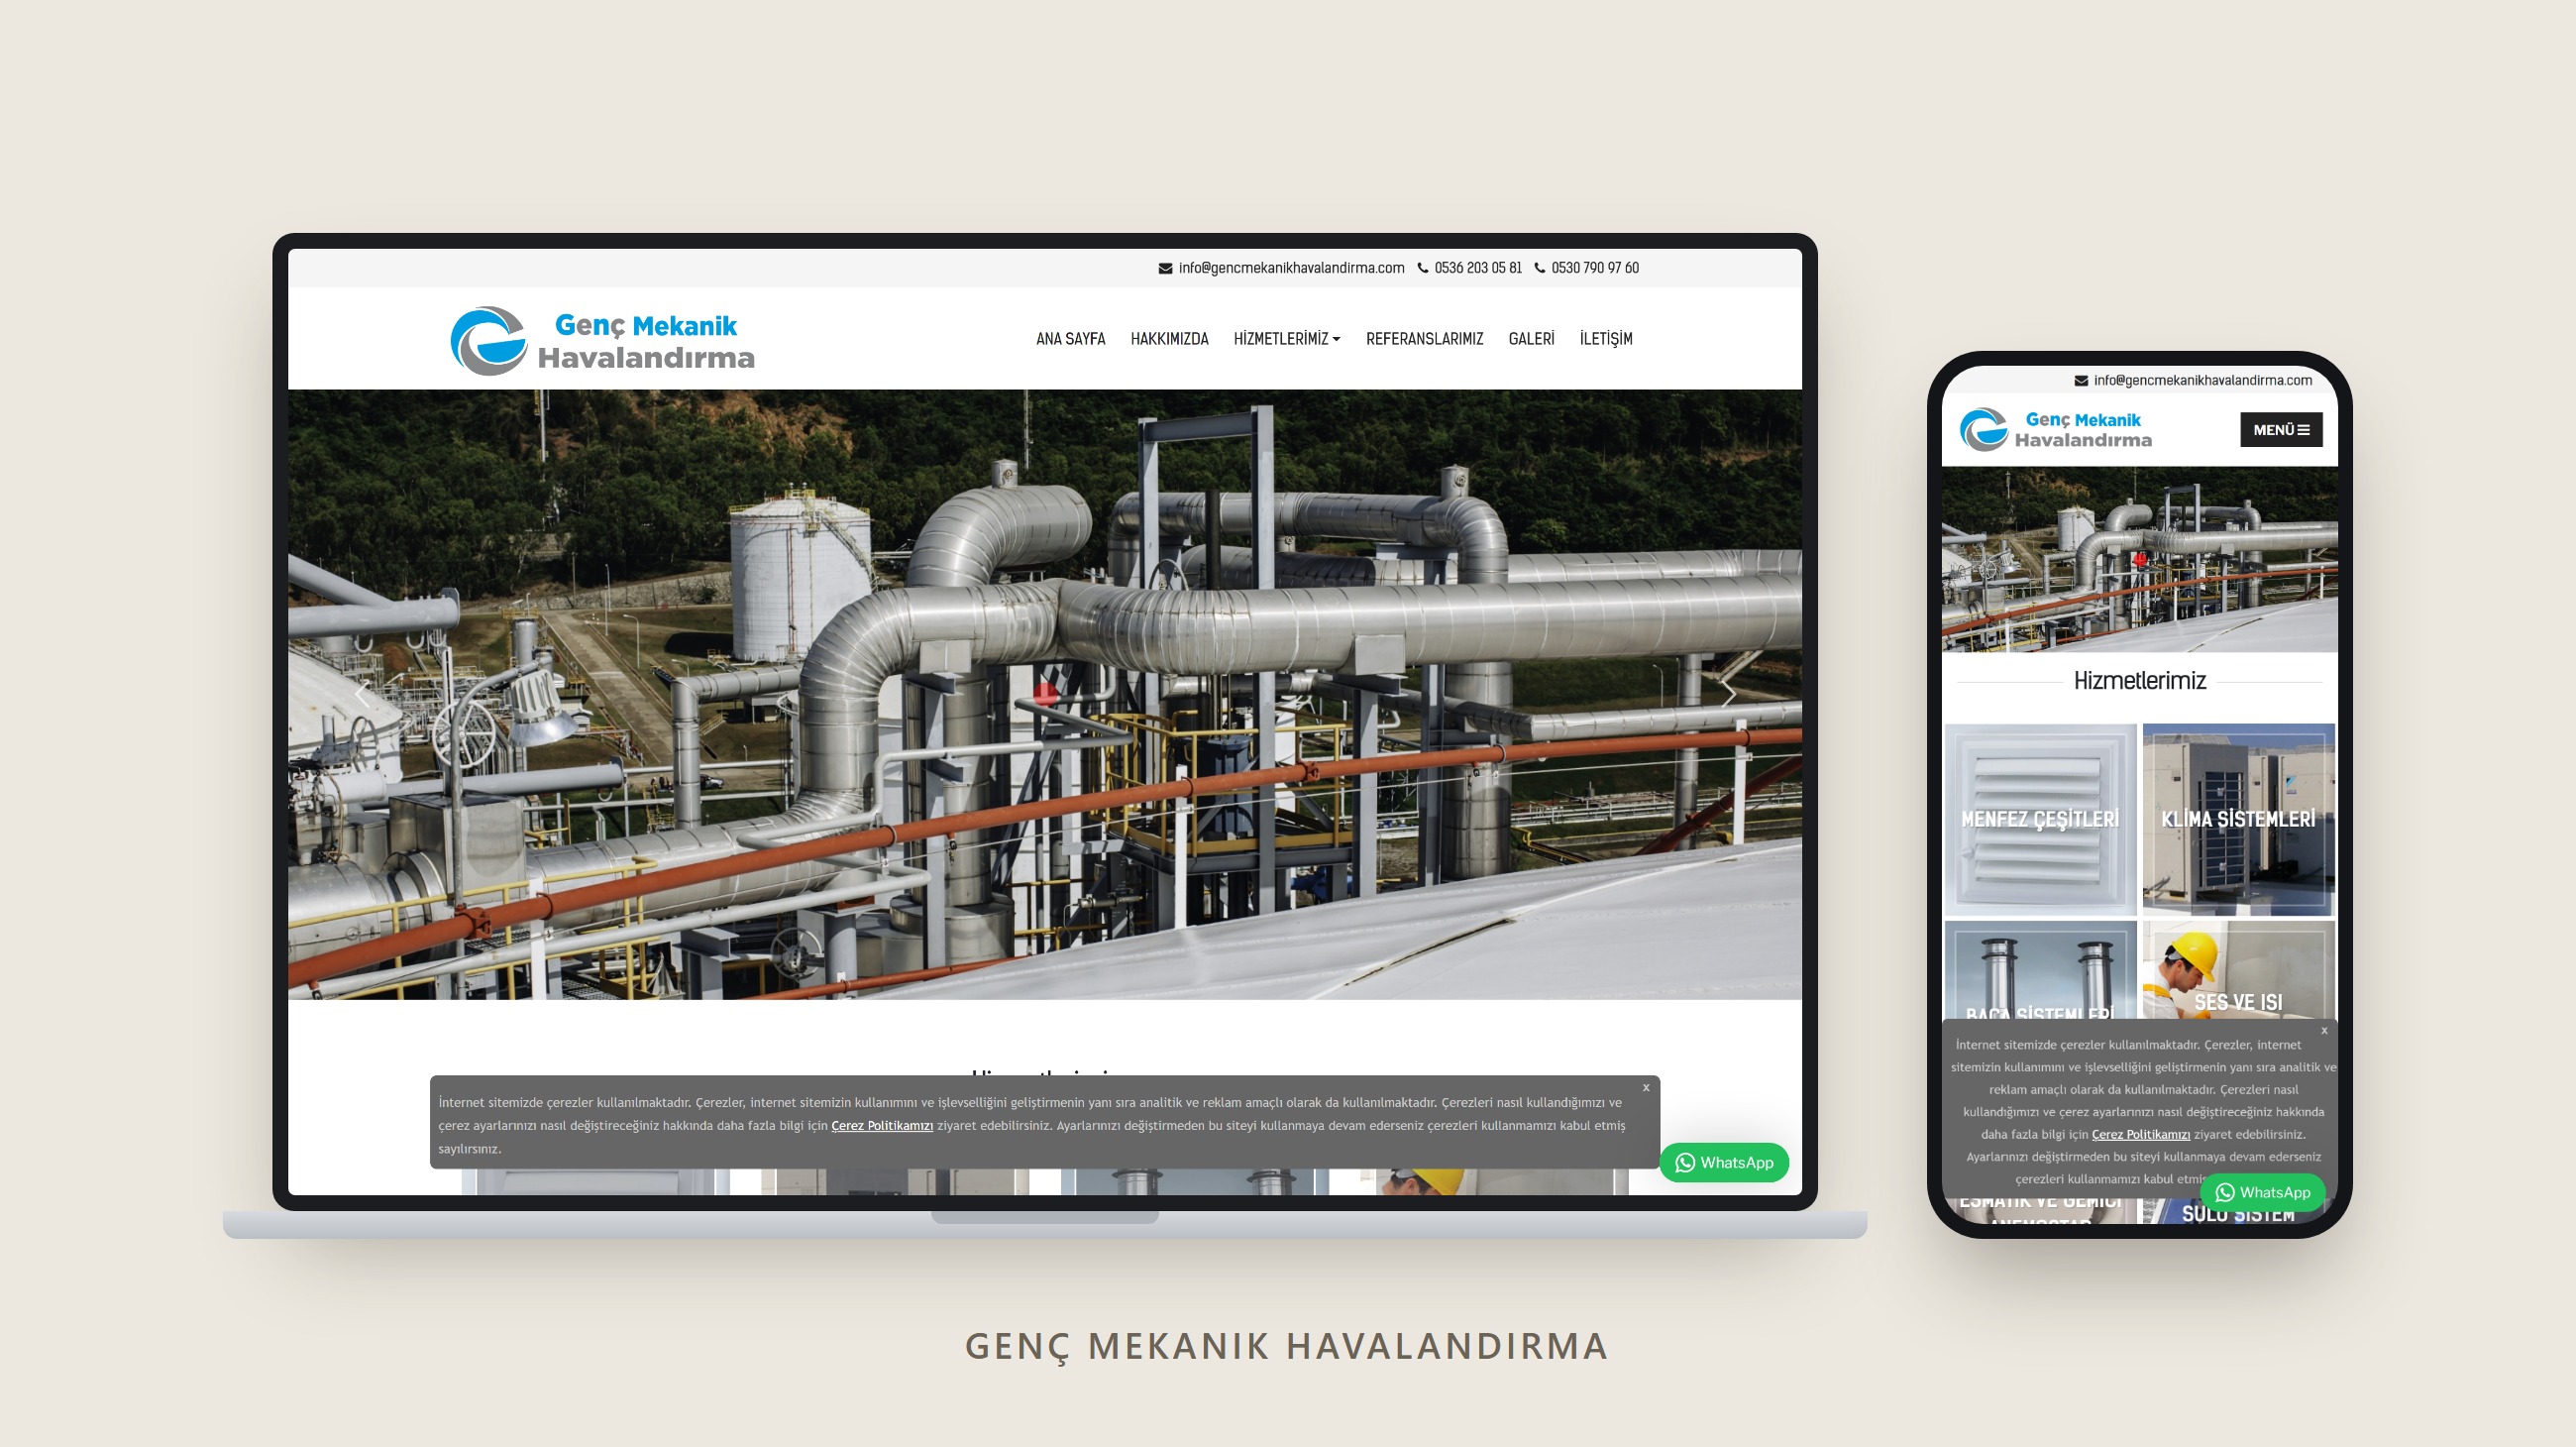This screenshot has height=1447, width=2576.
Task: Tap the WhatsApp button on mobile view
Action: pos(2262,1192)
